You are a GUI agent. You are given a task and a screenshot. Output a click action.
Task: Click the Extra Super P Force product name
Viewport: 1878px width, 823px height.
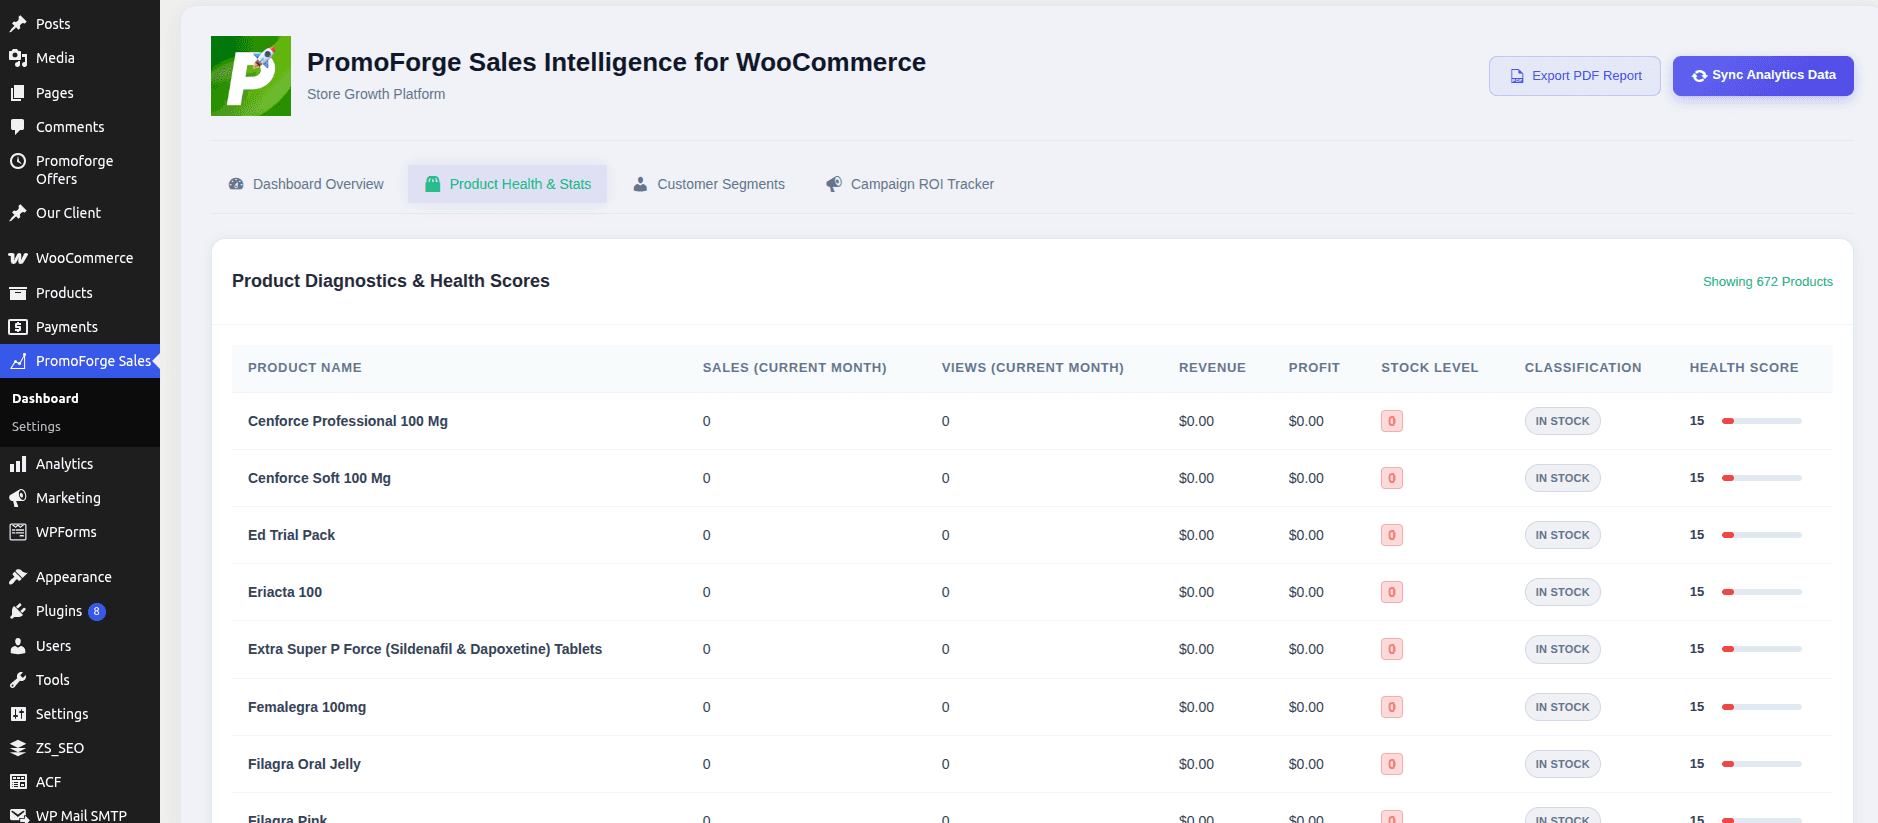click(x=425, y=649)
